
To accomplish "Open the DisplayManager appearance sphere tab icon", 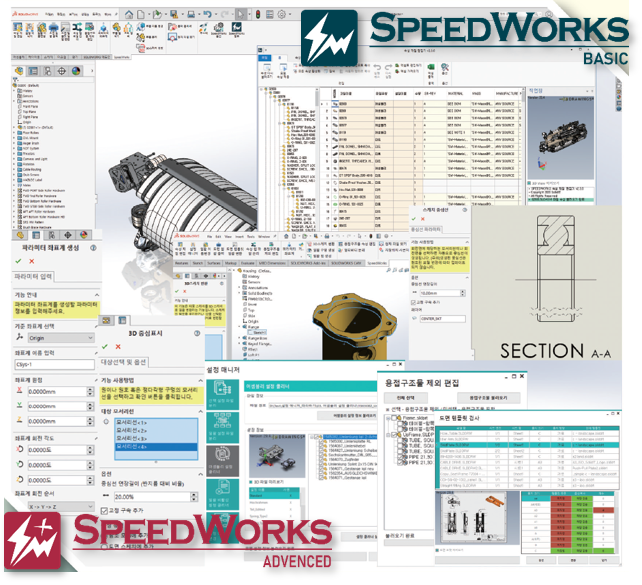I will [77, 71].
